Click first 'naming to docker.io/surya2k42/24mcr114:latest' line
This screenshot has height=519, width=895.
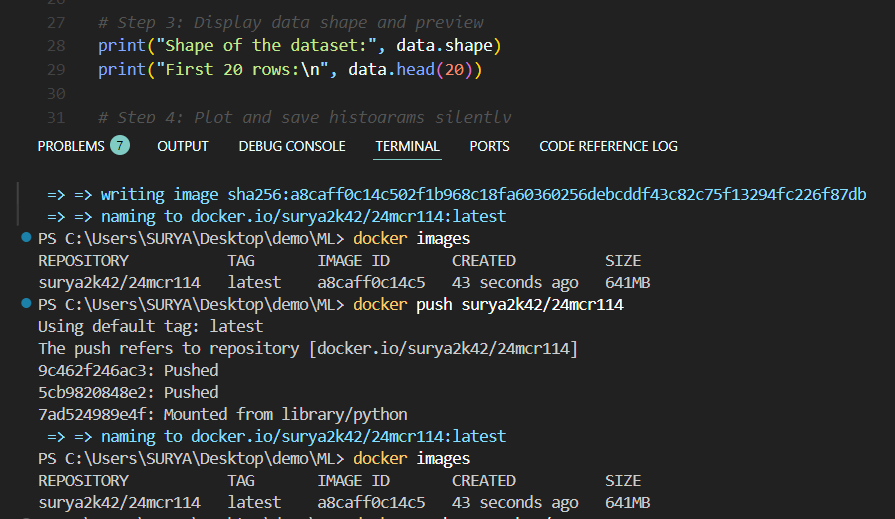click(276, 216)
